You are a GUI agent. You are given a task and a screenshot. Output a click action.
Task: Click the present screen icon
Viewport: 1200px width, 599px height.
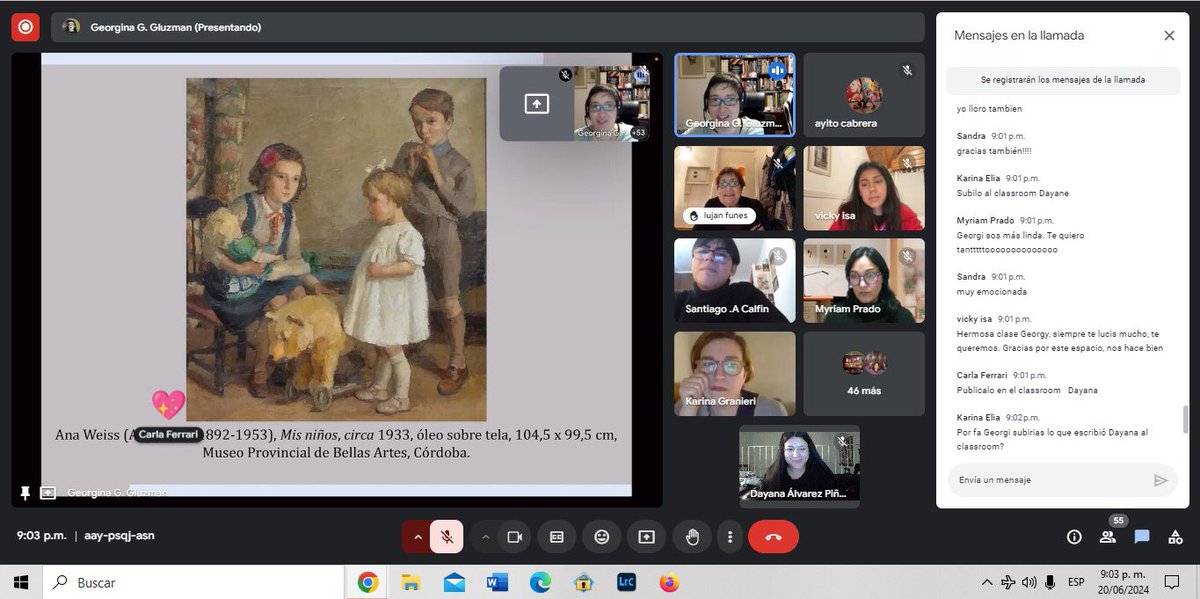coord(646,537)
